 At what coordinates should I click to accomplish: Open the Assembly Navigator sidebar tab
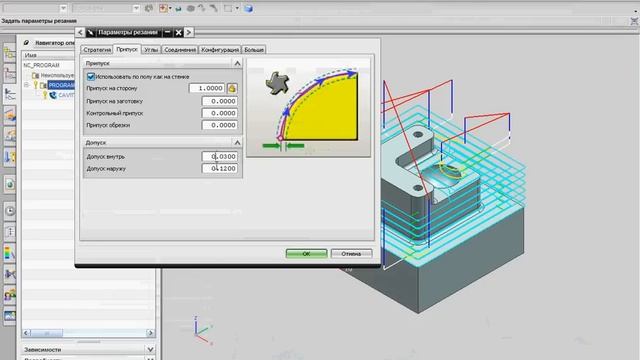click(9, 54)
